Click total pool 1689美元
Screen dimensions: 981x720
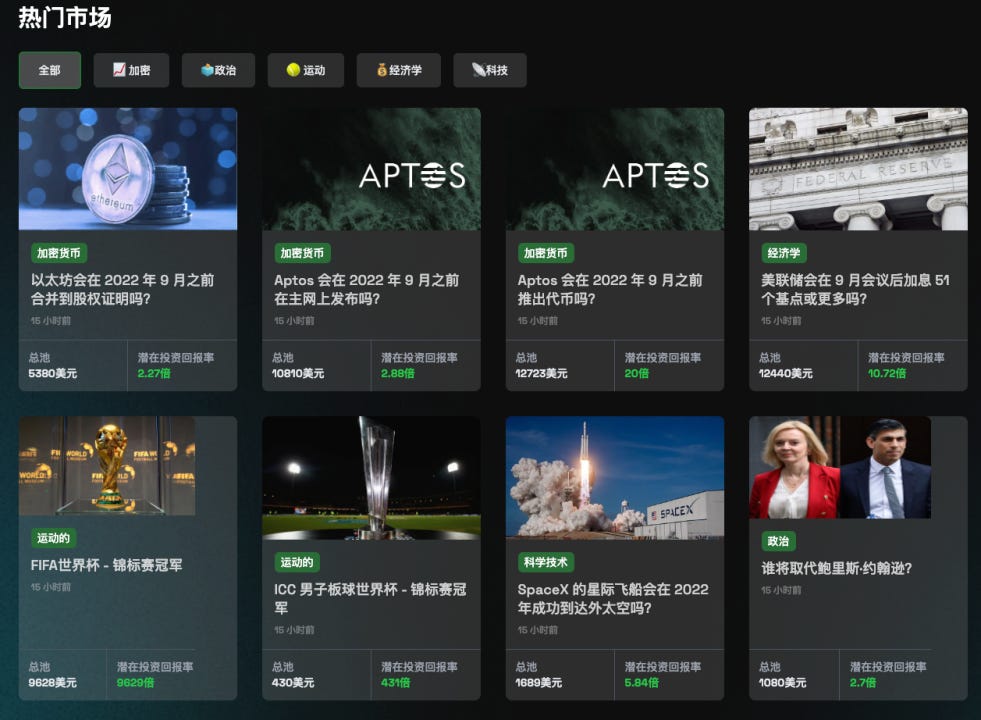(539, 682)
